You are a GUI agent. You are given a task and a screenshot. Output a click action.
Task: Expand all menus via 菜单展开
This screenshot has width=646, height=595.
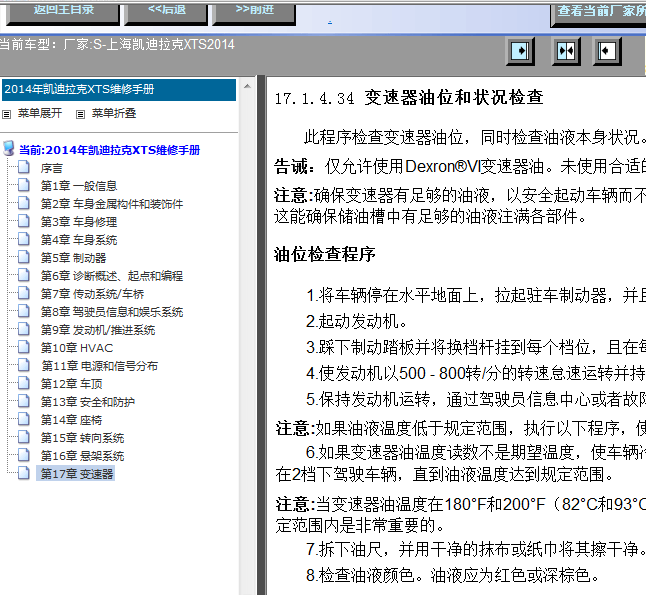[40, 113]
